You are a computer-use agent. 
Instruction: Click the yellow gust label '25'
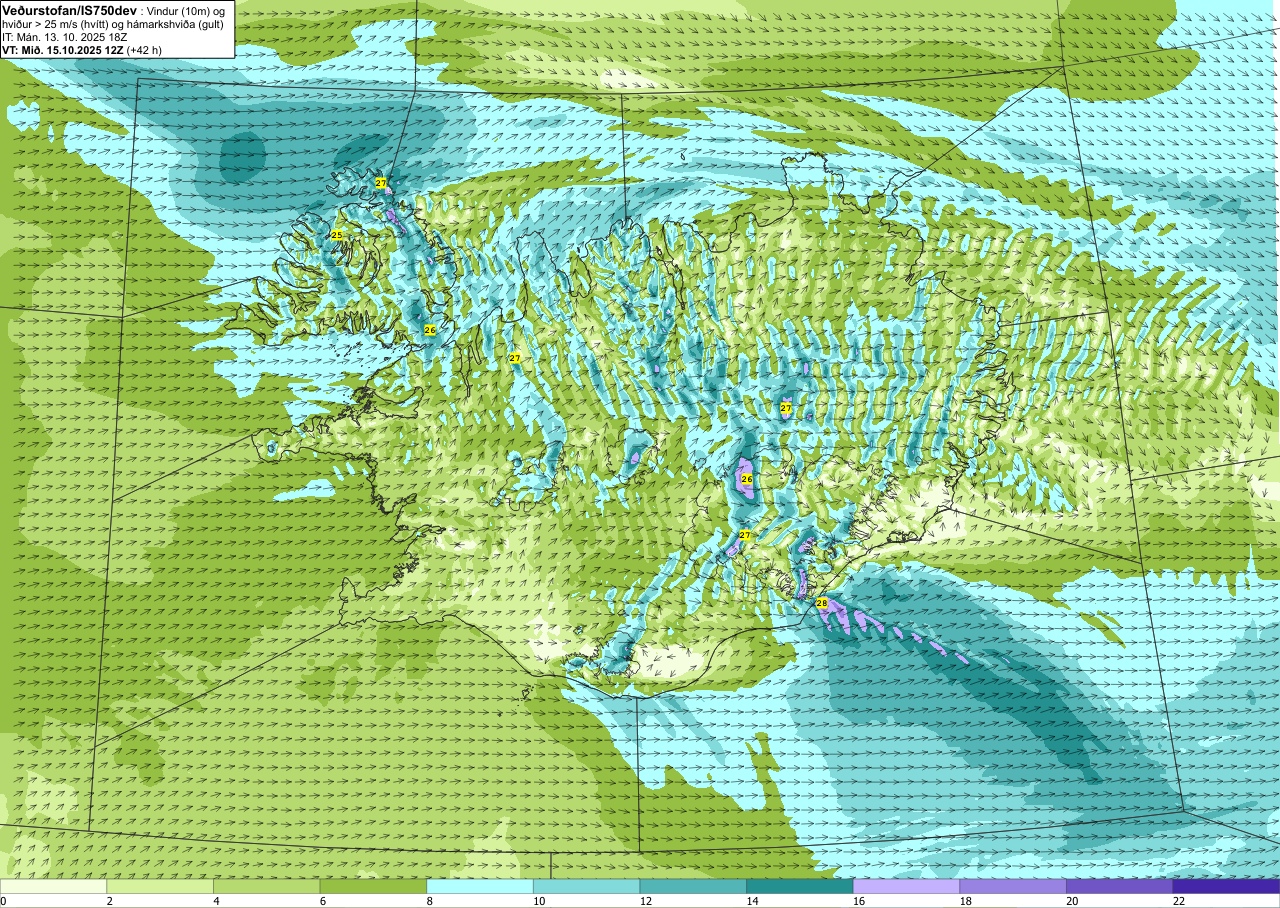(337, 235)
